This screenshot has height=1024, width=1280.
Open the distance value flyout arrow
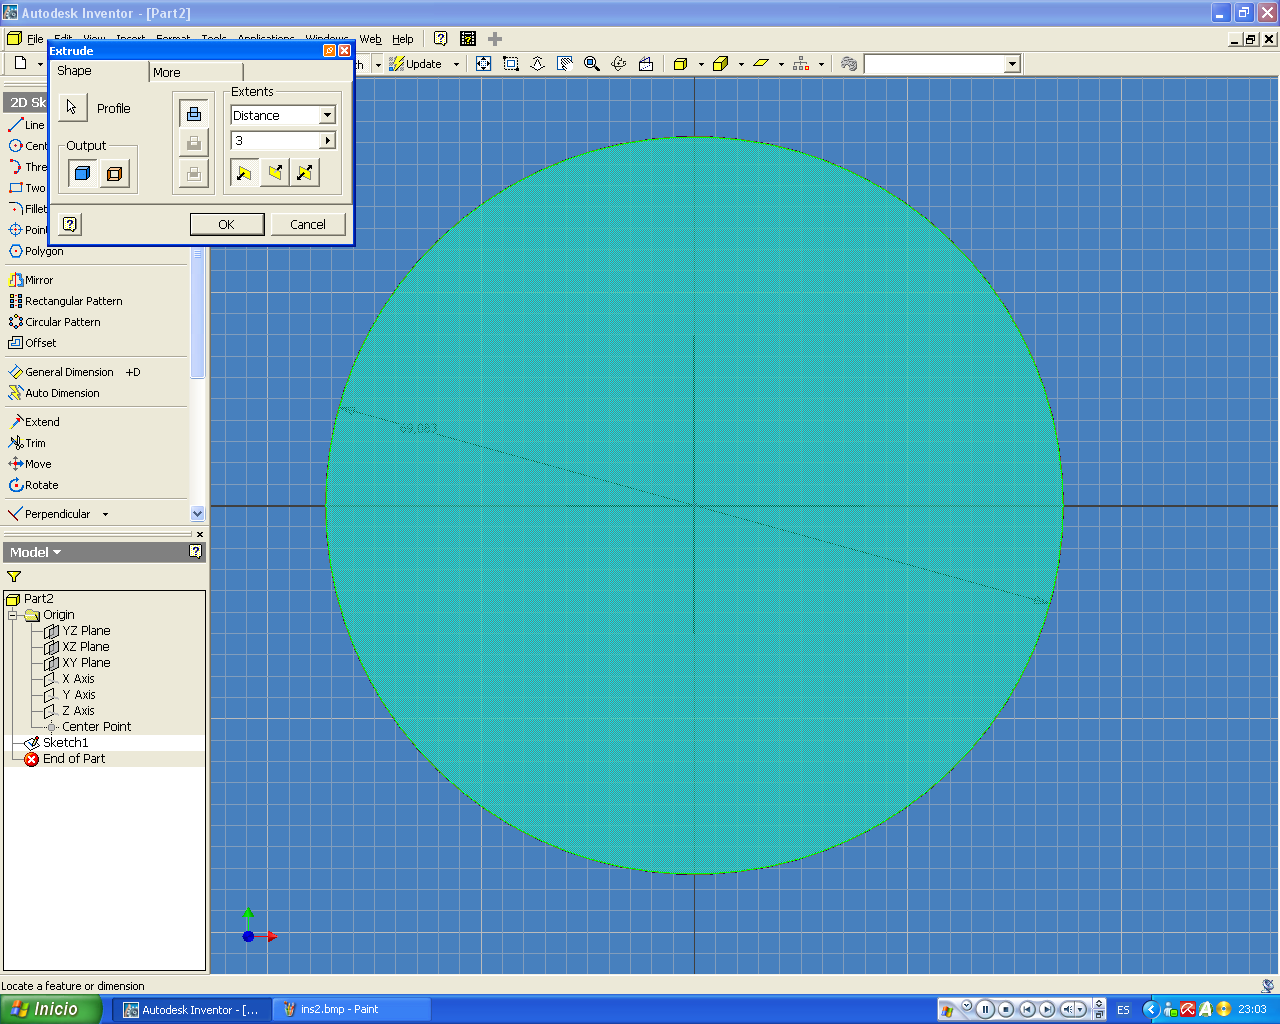coord(327,141)
